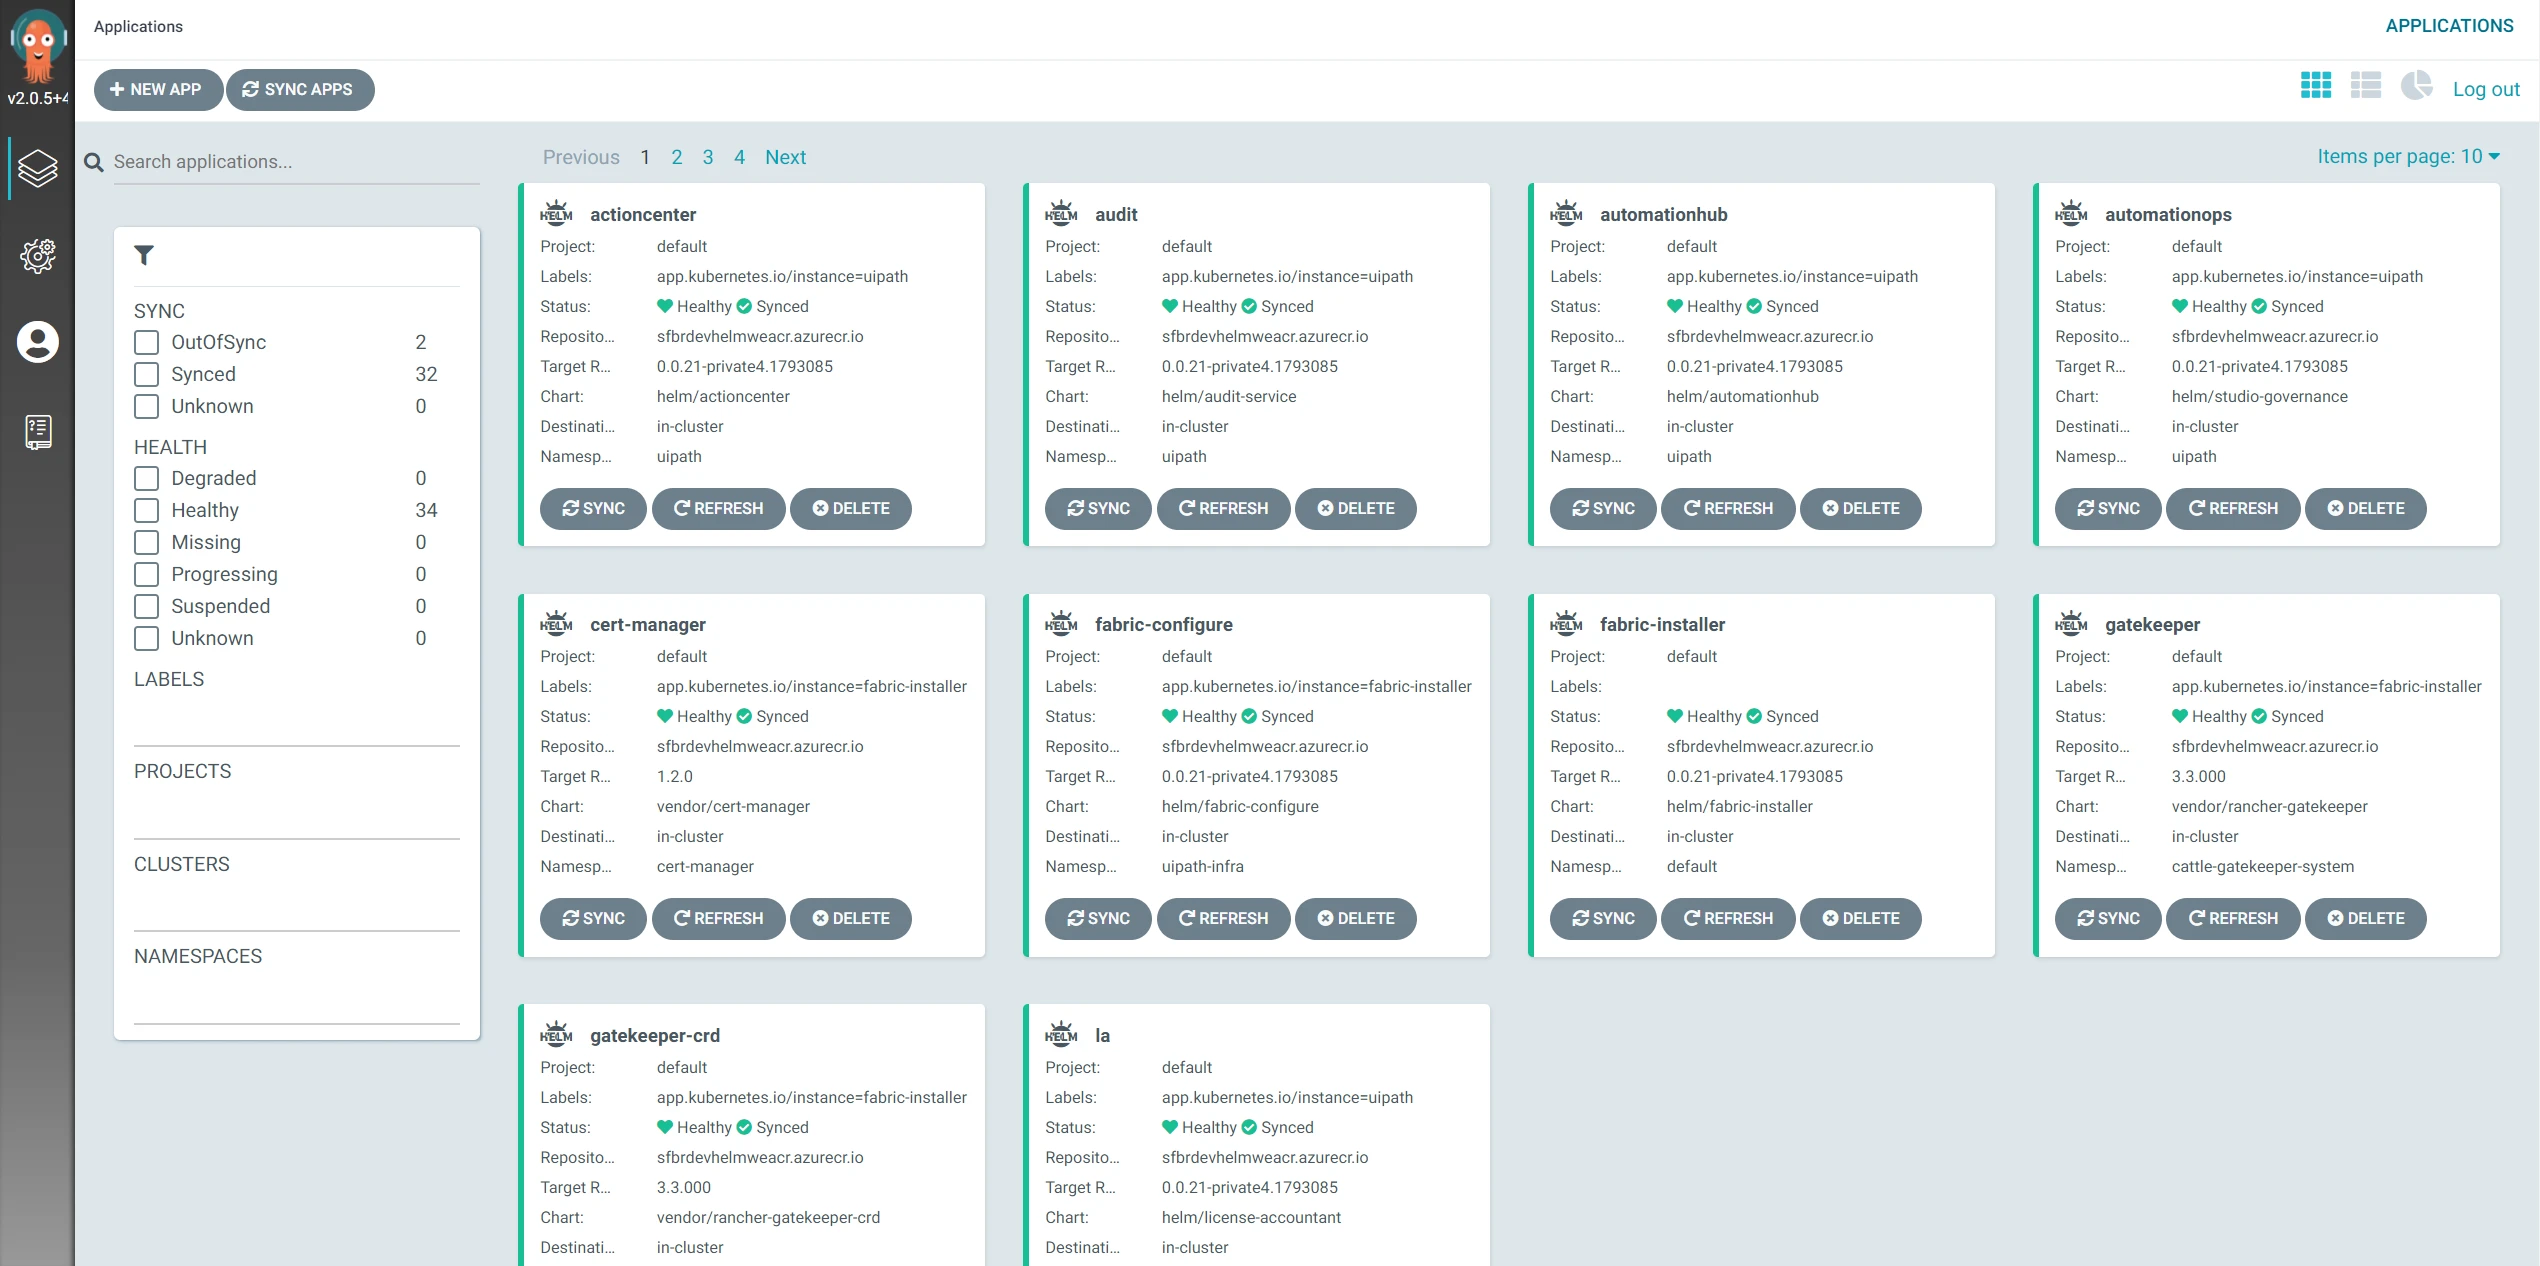Open the Documentation icon in sidebar
Image resolution: width=2540 pixels, height=1266 pixels.
click(38, 432)
